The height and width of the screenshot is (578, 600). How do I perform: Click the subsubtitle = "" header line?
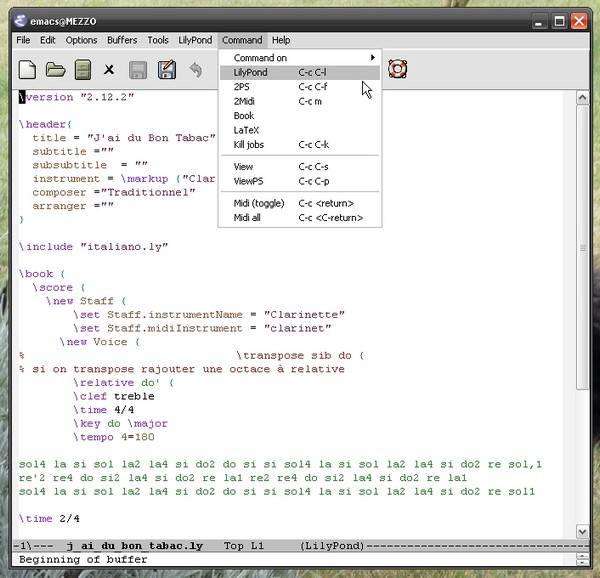pos(90,165)
